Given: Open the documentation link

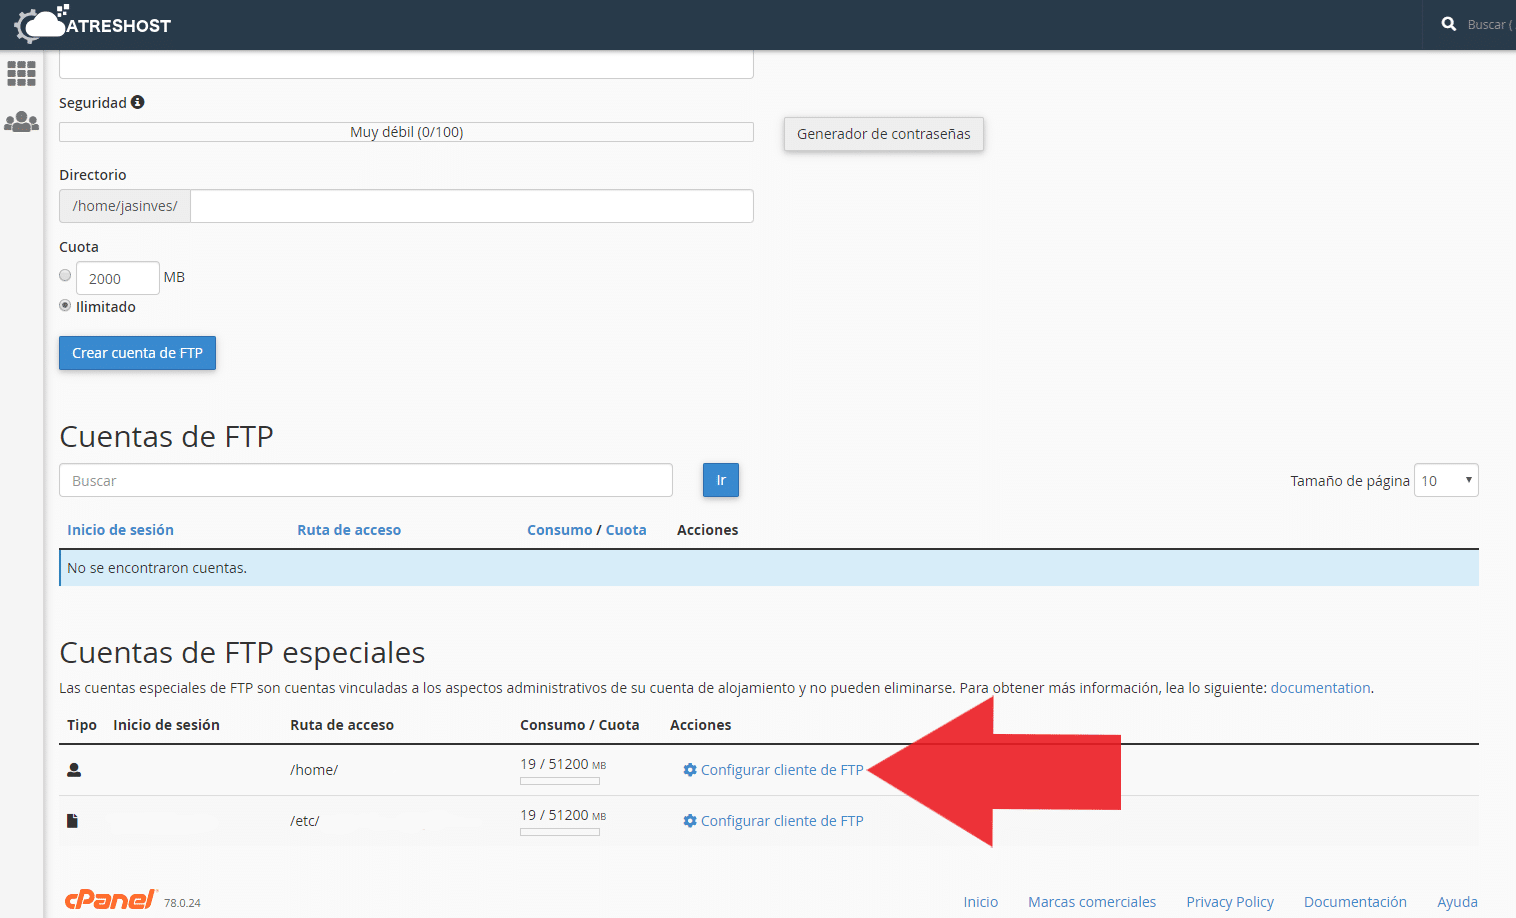Looking at the screenshot, I should [x=1320, y=687].
